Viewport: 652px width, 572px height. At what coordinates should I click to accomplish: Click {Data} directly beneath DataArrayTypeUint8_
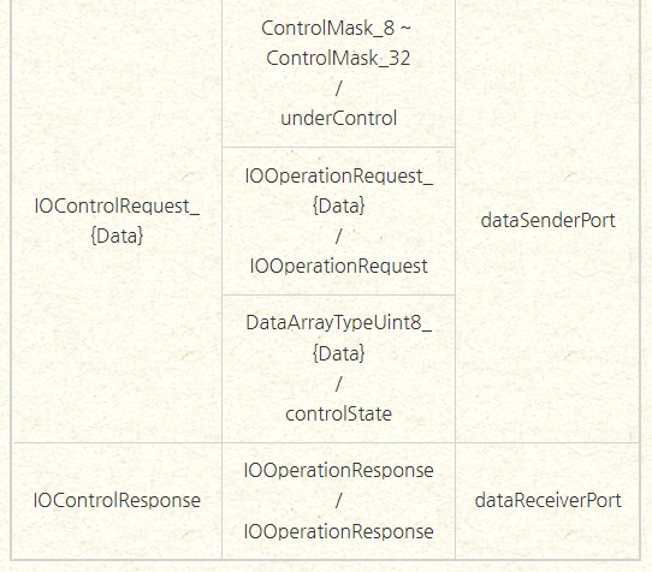click(338, 354)
